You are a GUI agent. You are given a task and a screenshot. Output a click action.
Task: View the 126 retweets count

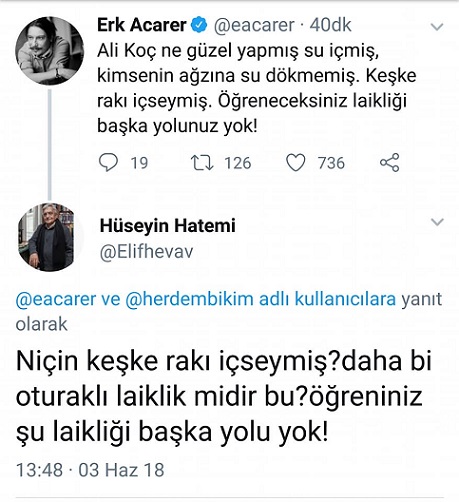click(x=238, y=163)
